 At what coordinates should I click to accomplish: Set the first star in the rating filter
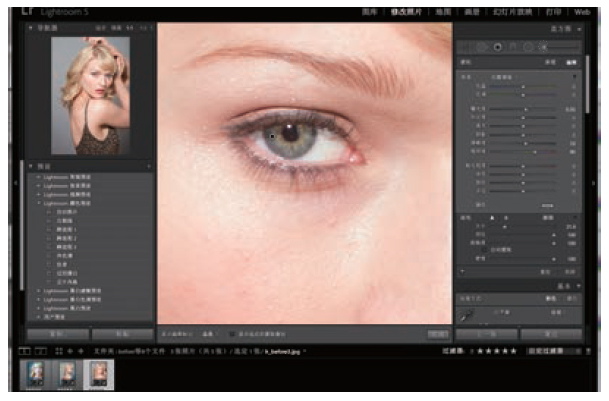(480, 351)
